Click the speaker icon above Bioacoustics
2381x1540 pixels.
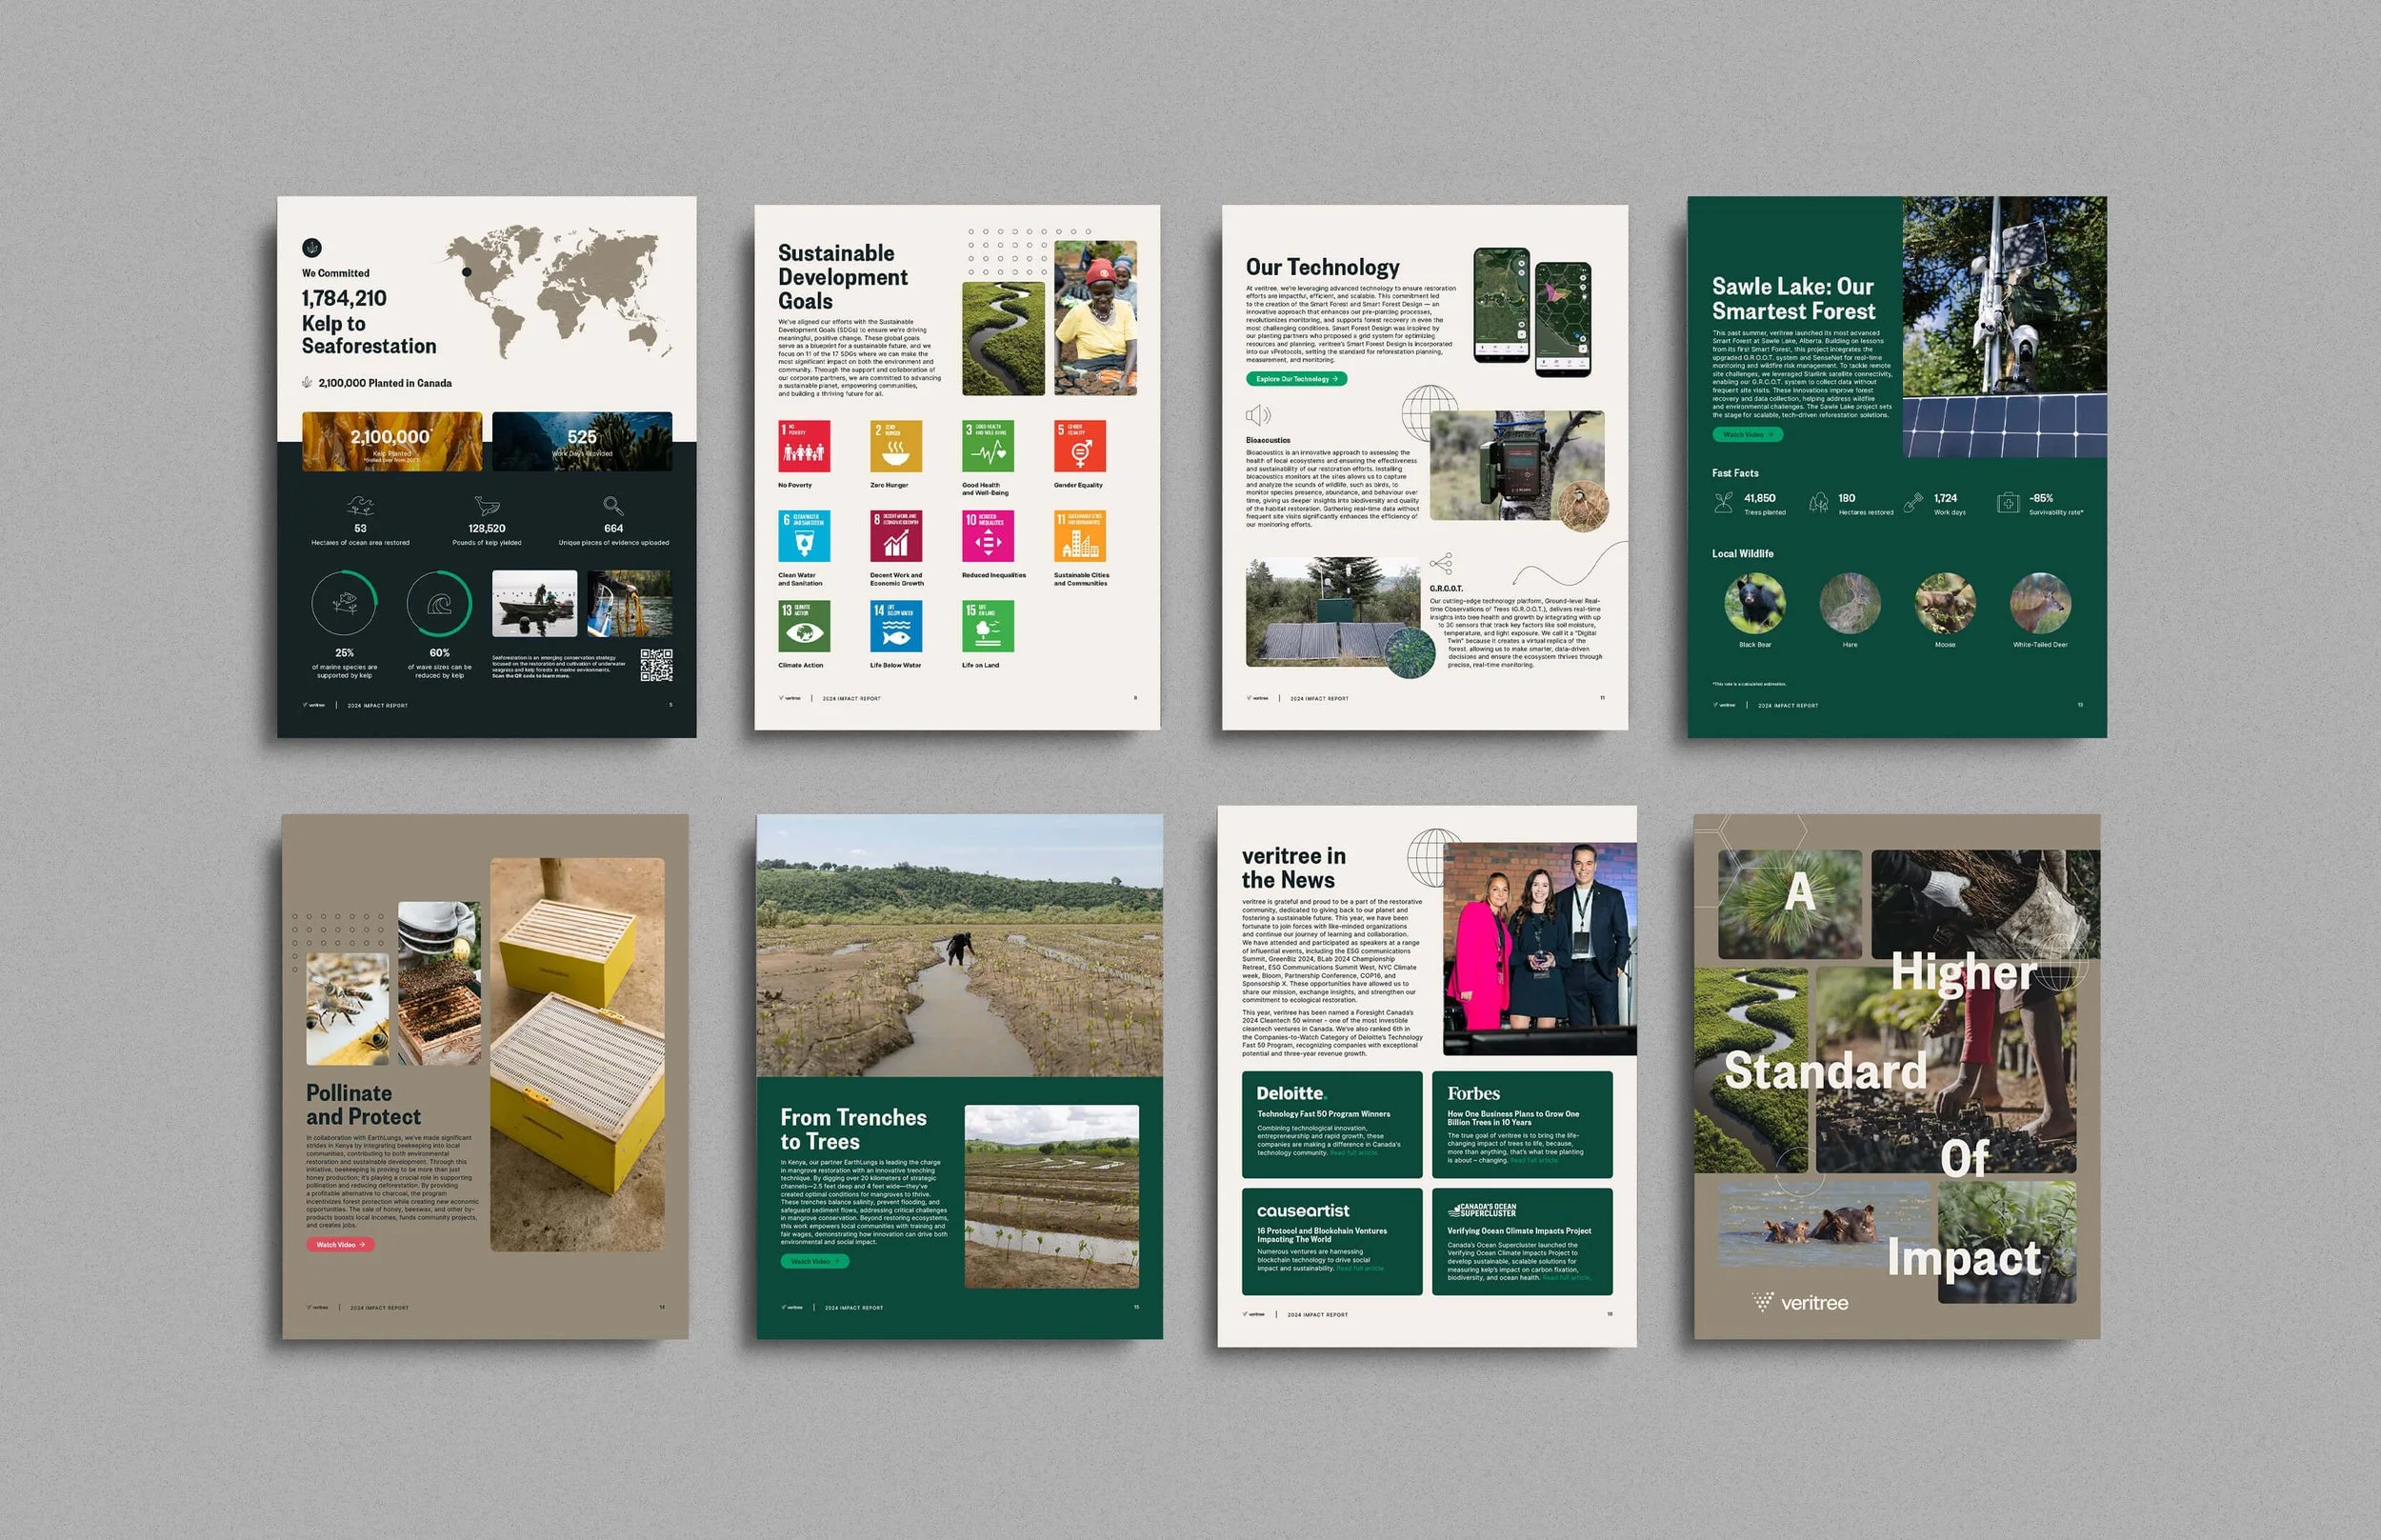click(x=1257, y=413)
